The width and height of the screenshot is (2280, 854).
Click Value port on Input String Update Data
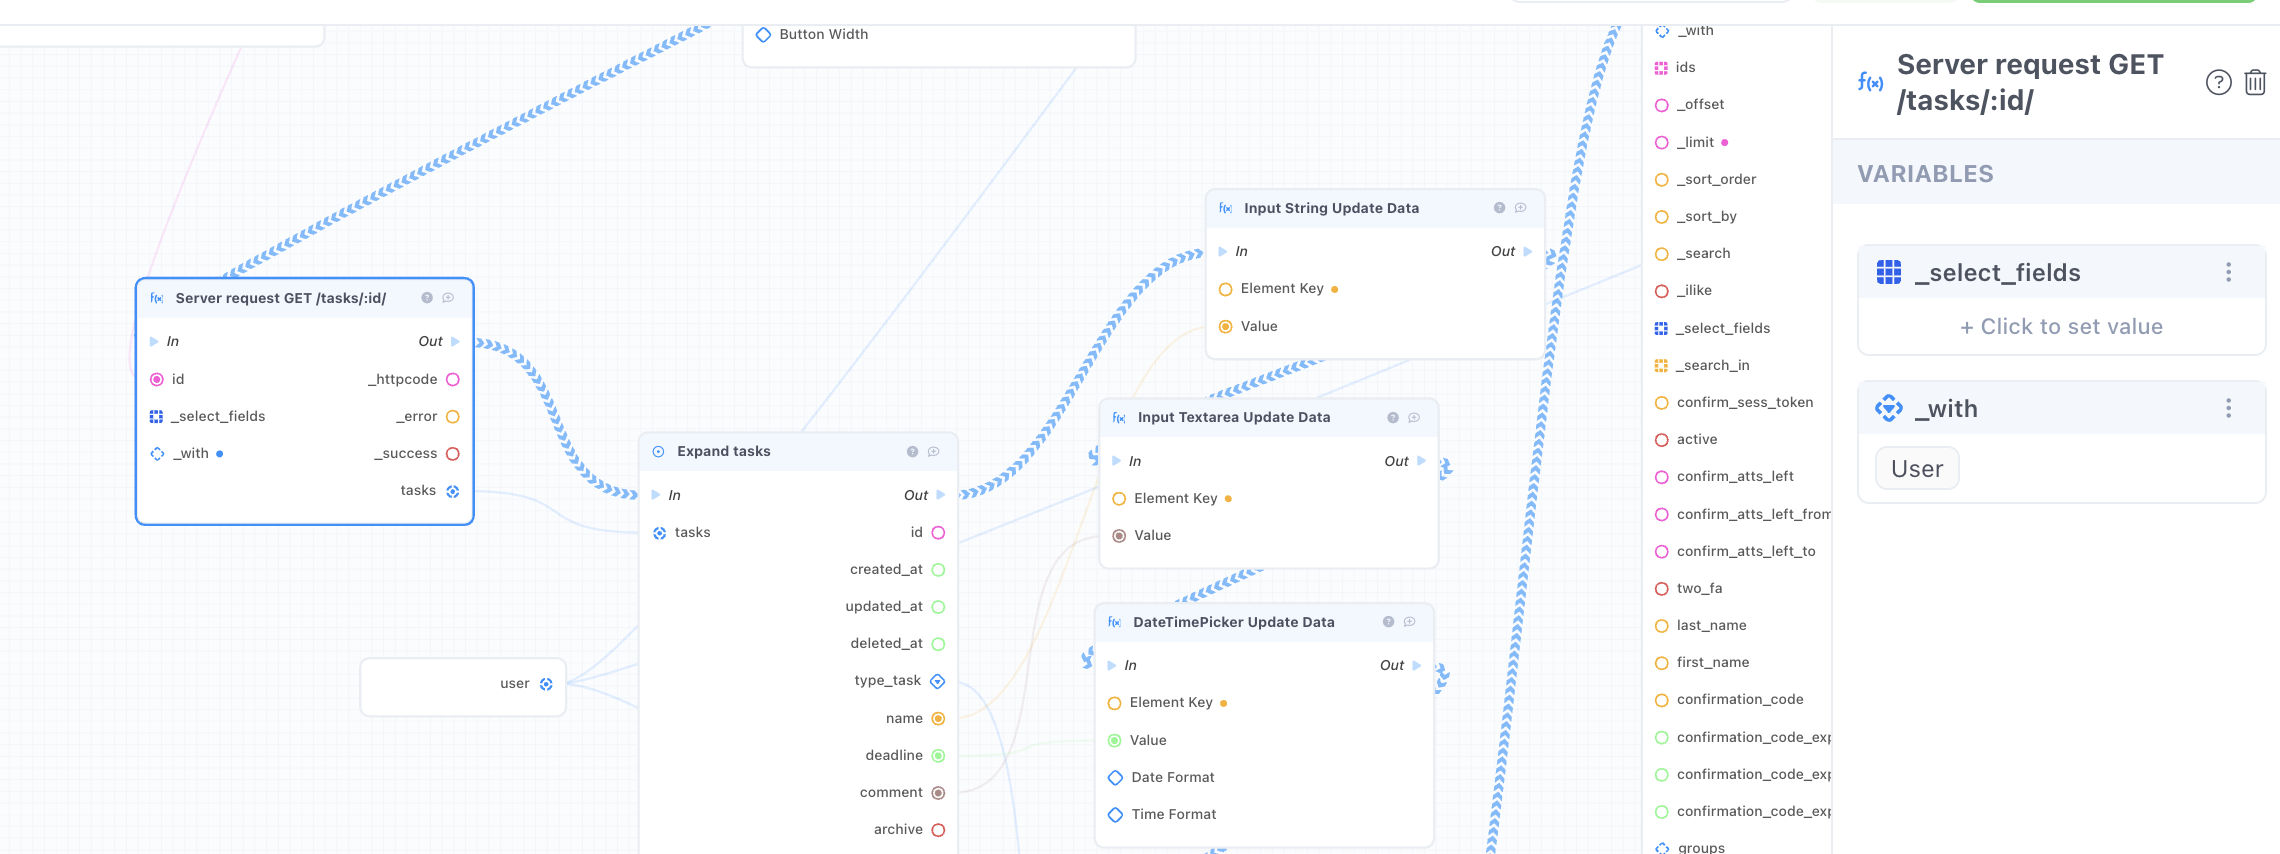(1226, 326)
